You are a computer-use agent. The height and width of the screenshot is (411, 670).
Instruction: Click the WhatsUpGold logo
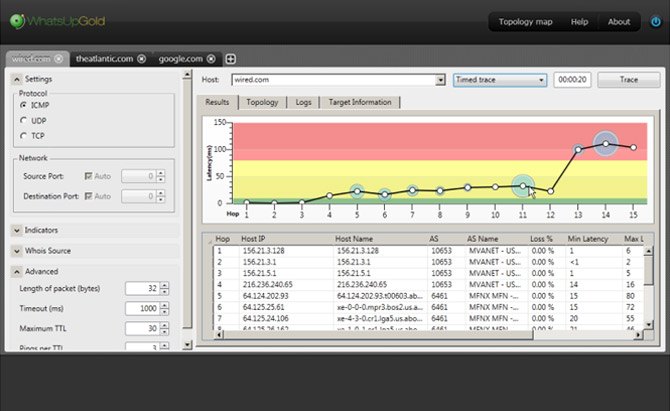tap(57, 21)
